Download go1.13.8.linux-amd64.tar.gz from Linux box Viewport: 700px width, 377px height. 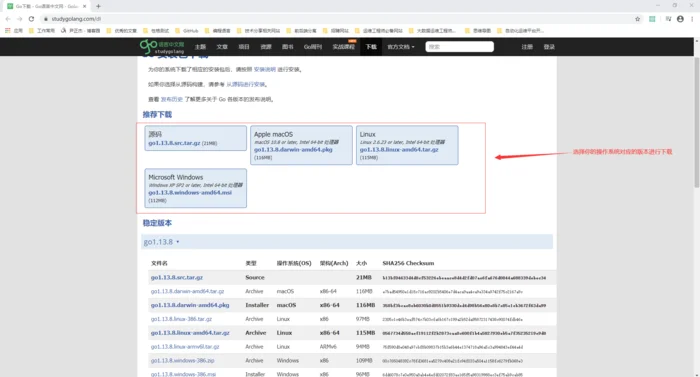coord(399,150)
